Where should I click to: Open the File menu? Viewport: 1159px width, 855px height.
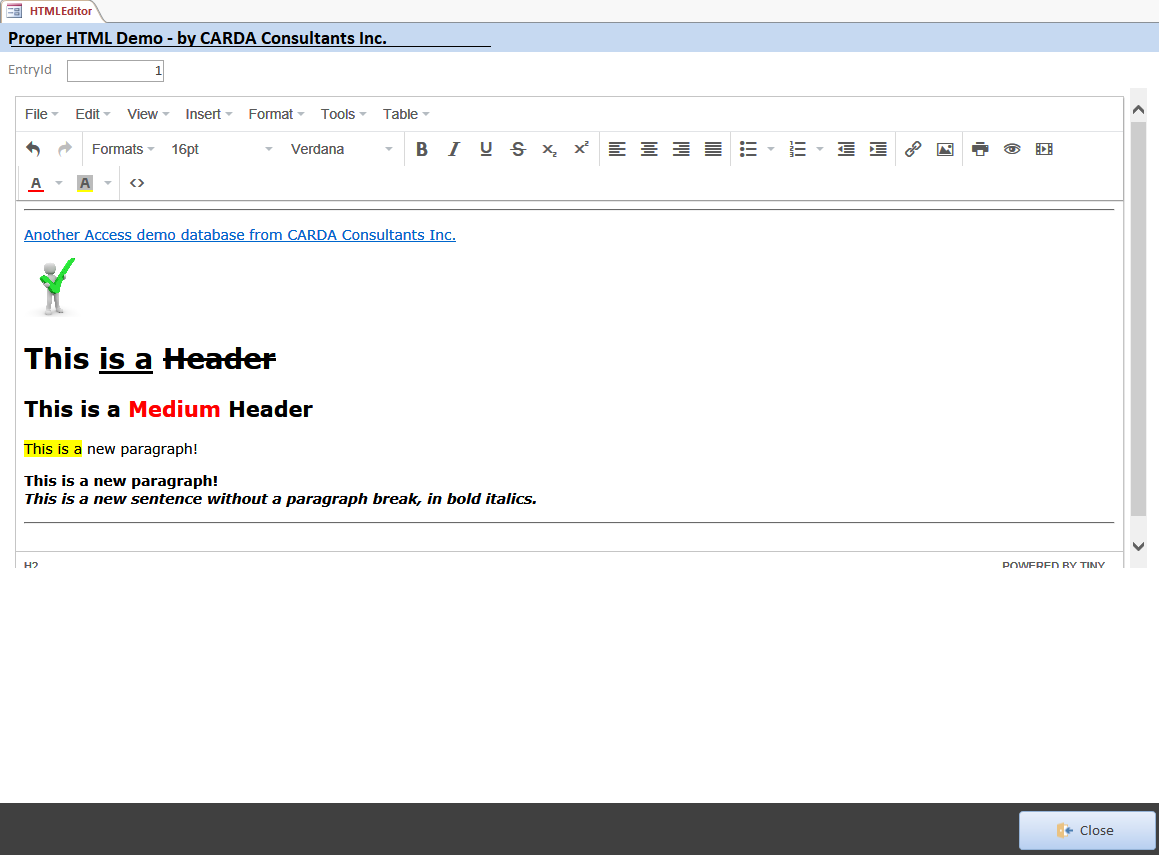tap(41, 115)
